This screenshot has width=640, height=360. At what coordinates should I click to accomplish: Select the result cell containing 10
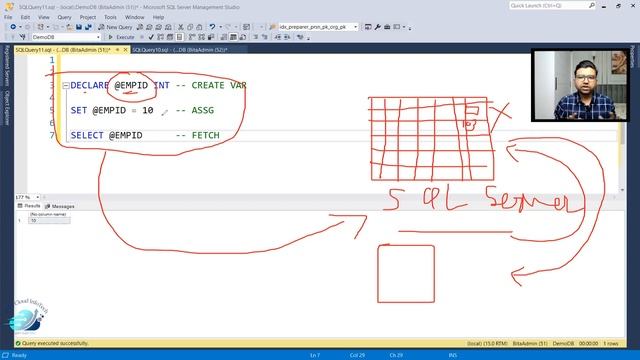point(49,220)
